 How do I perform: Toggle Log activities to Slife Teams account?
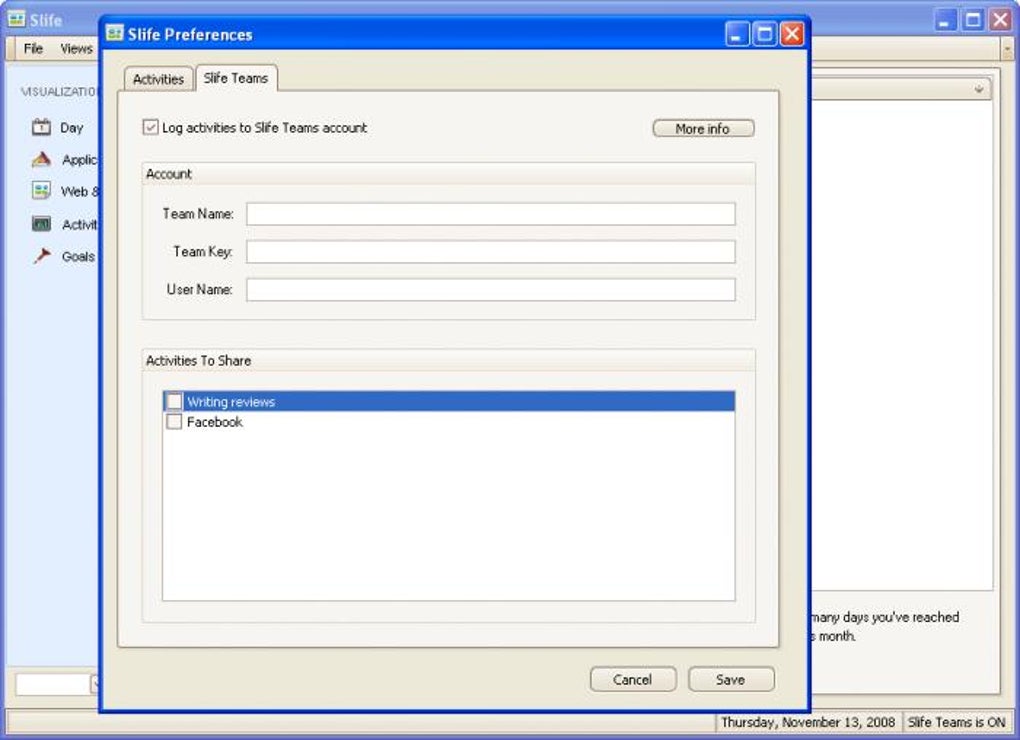[150, 127]
